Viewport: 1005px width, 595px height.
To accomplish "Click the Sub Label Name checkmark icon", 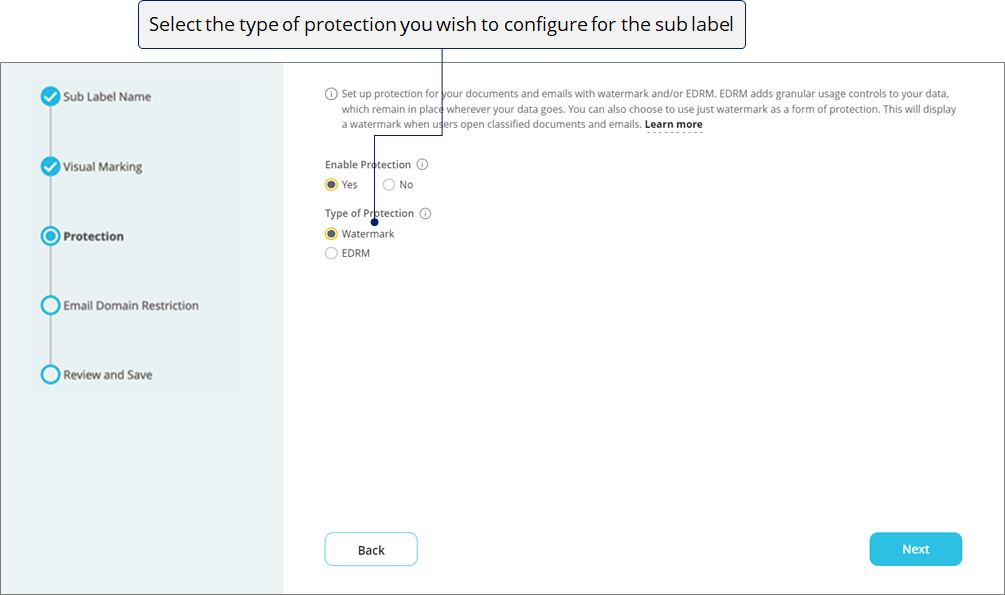I will pyautogui.click(x=51, y=97).
